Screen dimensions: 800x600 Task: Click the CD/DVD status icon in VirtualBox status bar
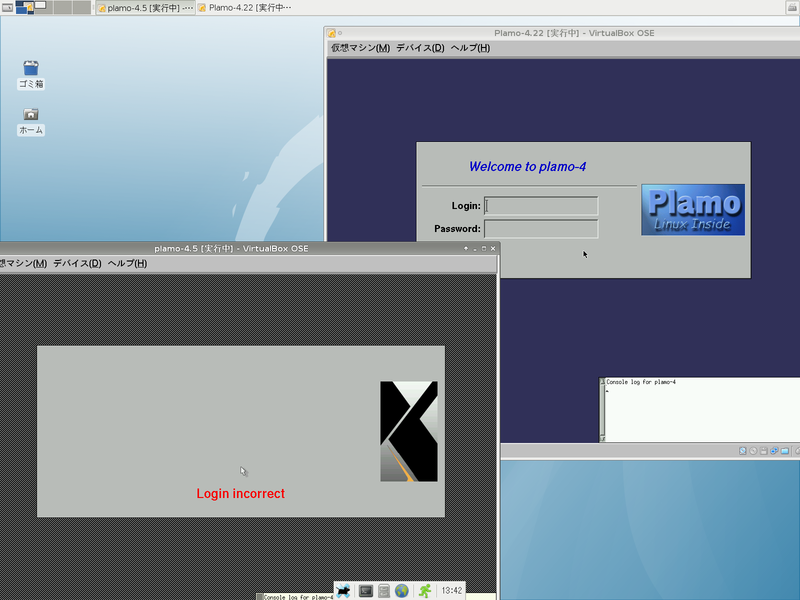753,451
